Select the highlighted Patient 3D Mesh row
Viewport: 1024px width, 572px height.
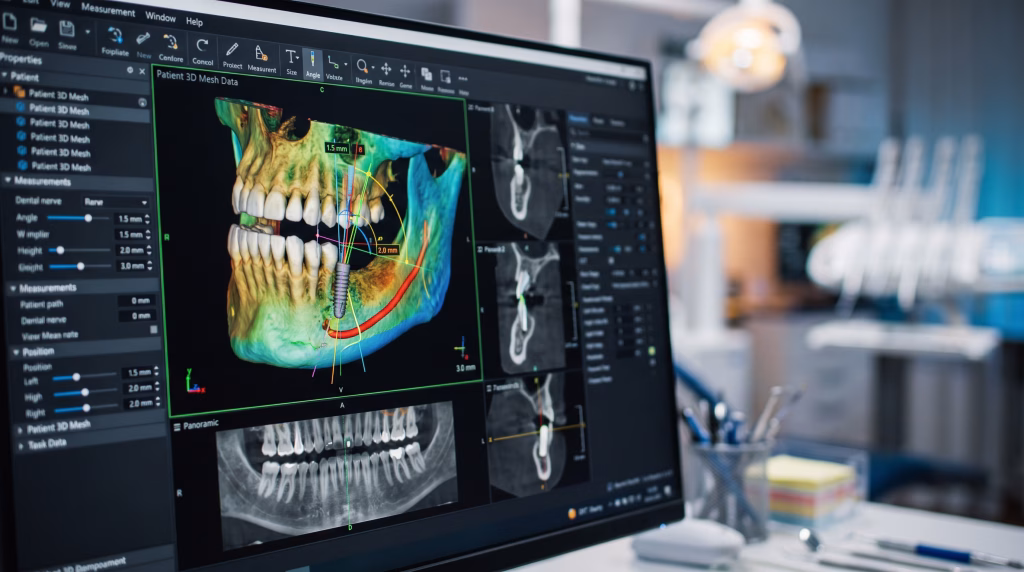[75, 110]
